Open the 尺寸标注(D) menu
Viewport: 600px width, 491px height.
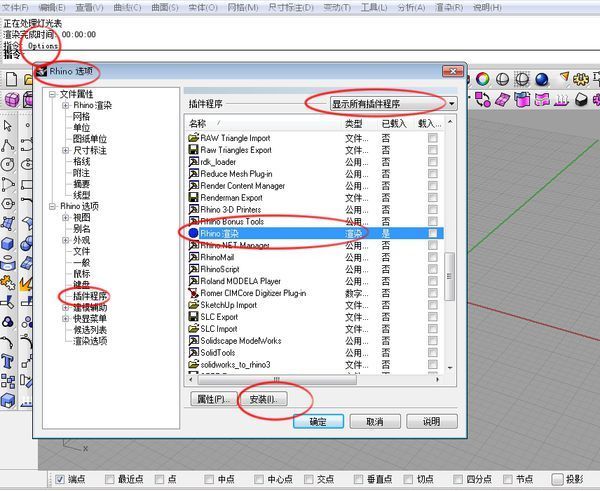click(291, 7)
